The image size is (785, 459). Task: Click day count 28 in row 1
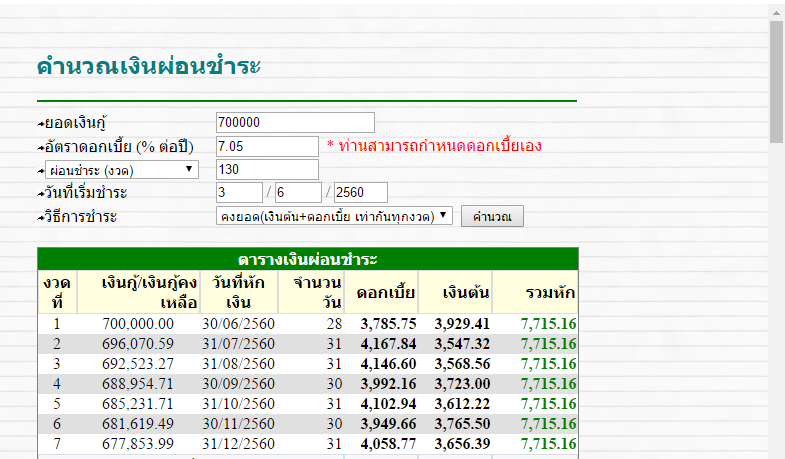(334, 324)
